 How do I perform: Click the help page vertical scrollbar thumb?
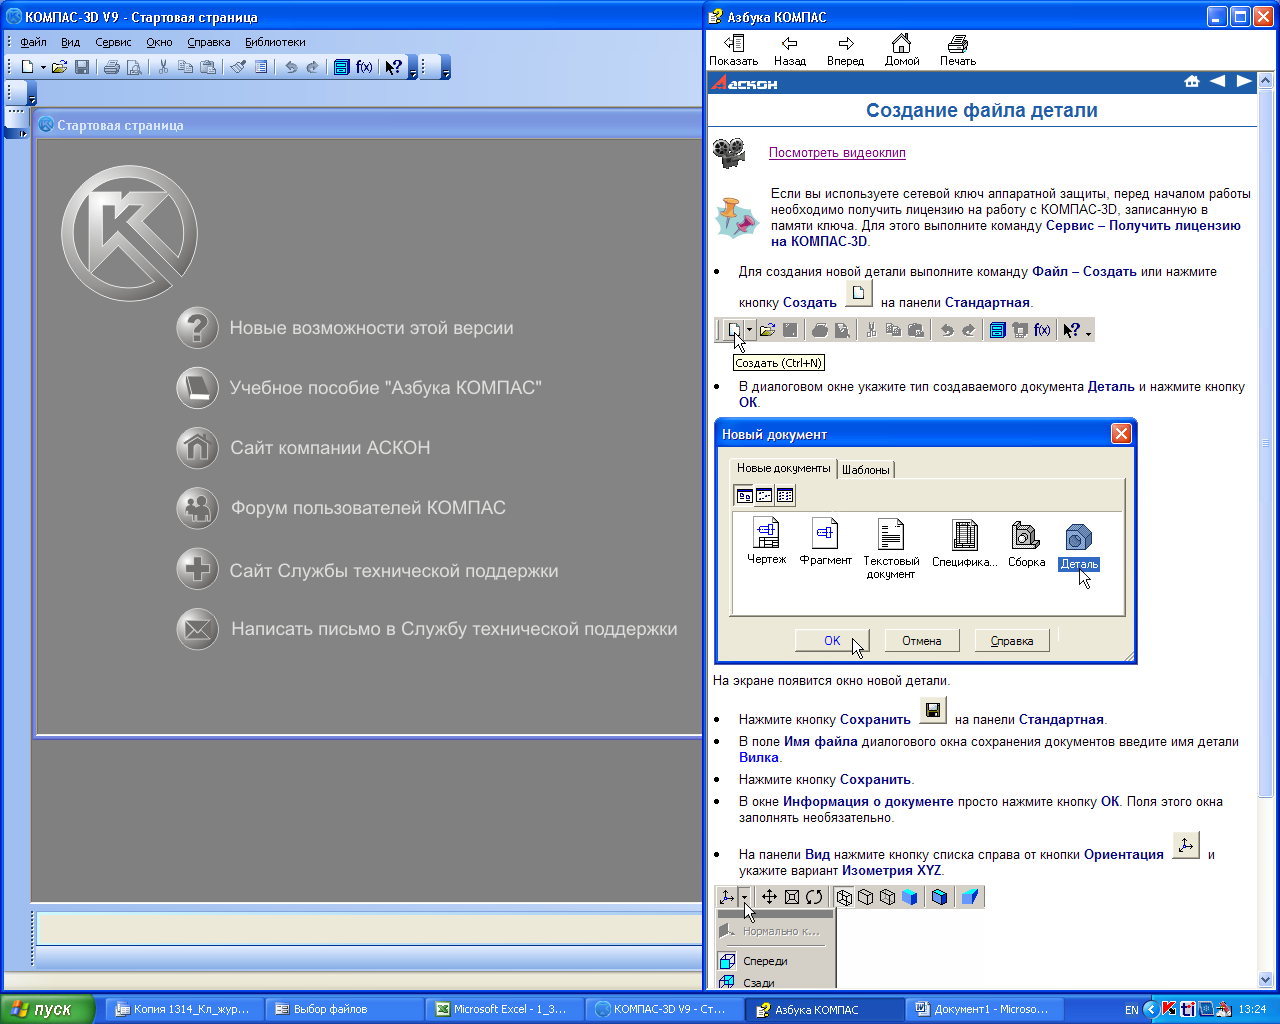[1266, 443]
